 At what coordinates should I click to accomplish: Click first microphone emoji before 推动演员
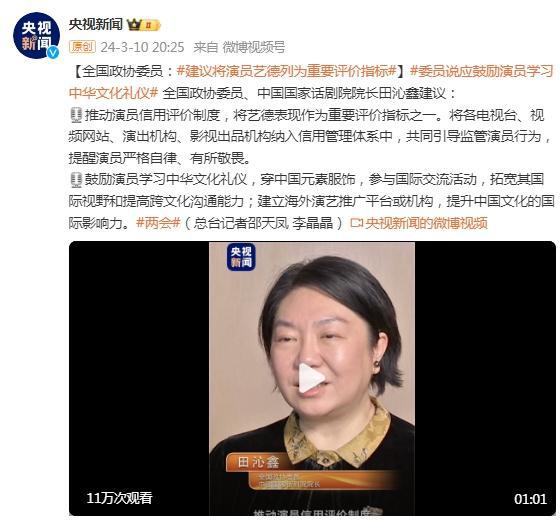tap(75, 115)
